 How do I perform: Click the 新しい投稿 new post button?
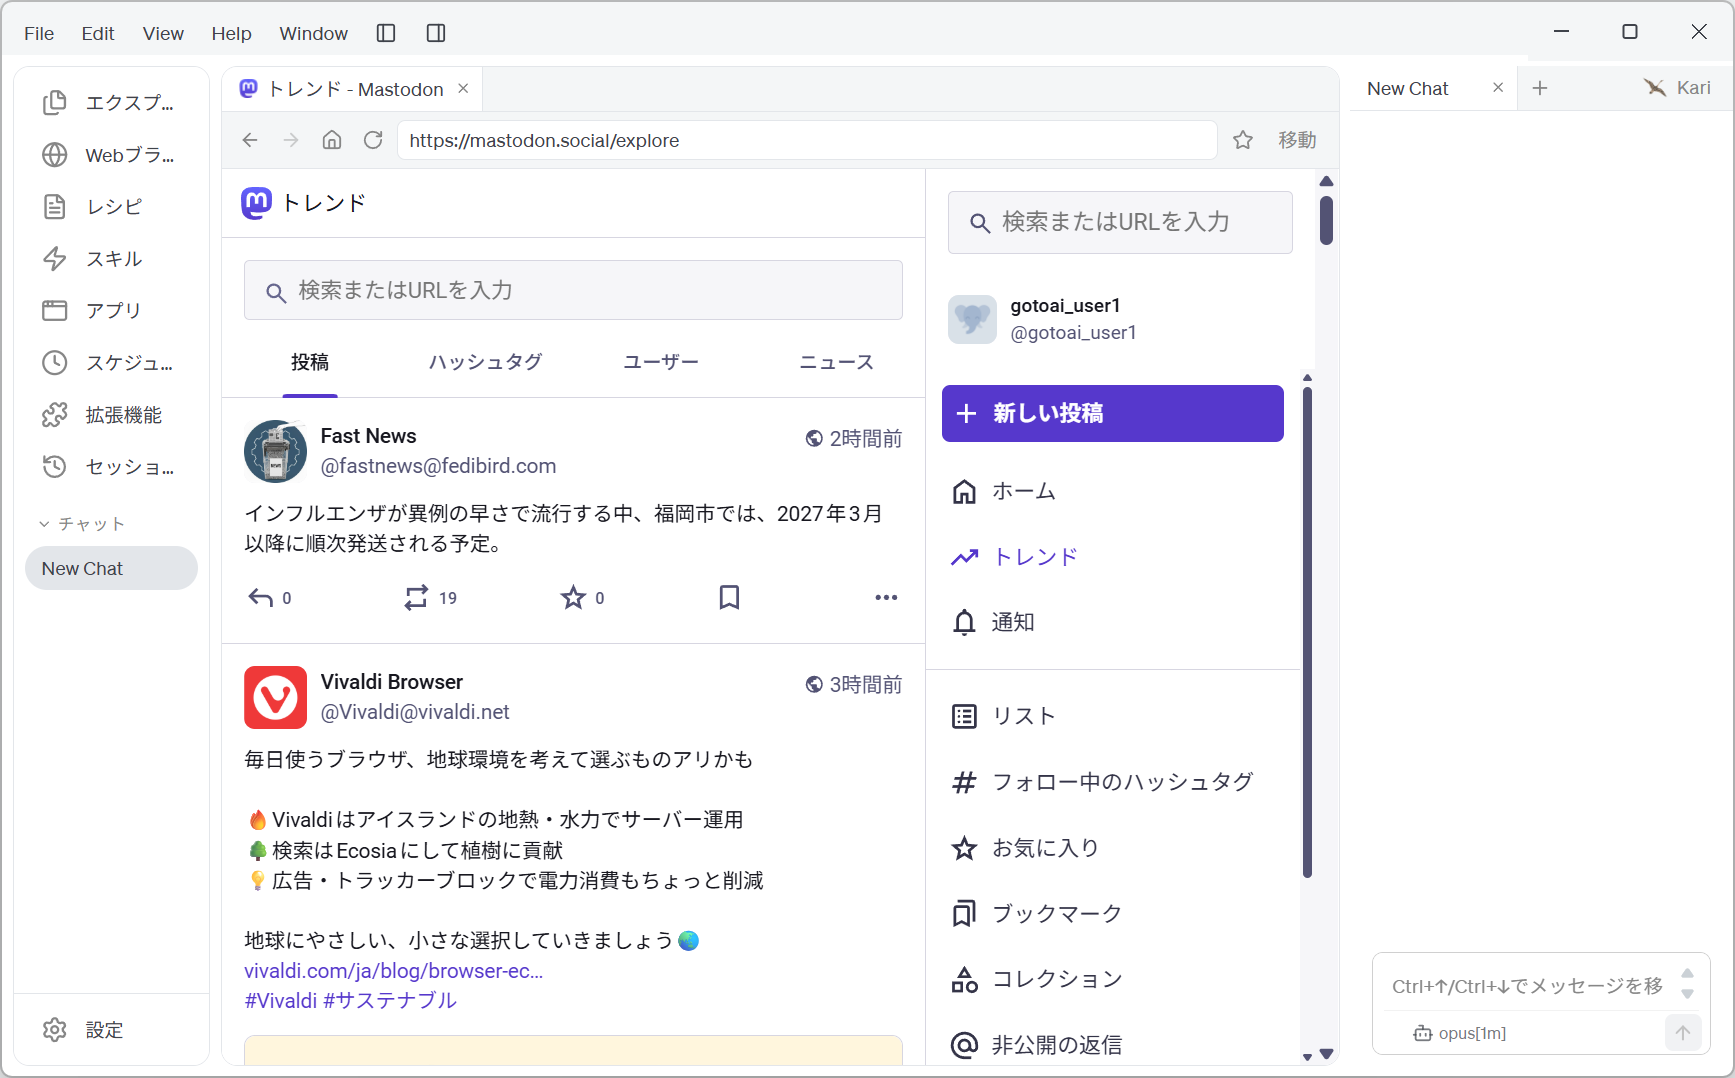pos(1113,413)
